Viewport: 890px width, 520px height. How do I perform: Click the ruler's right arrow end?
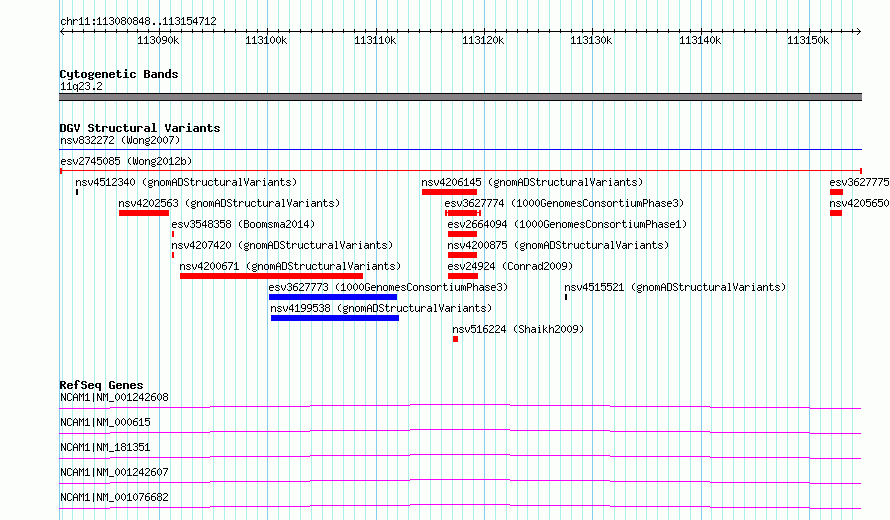pos(859,31)
